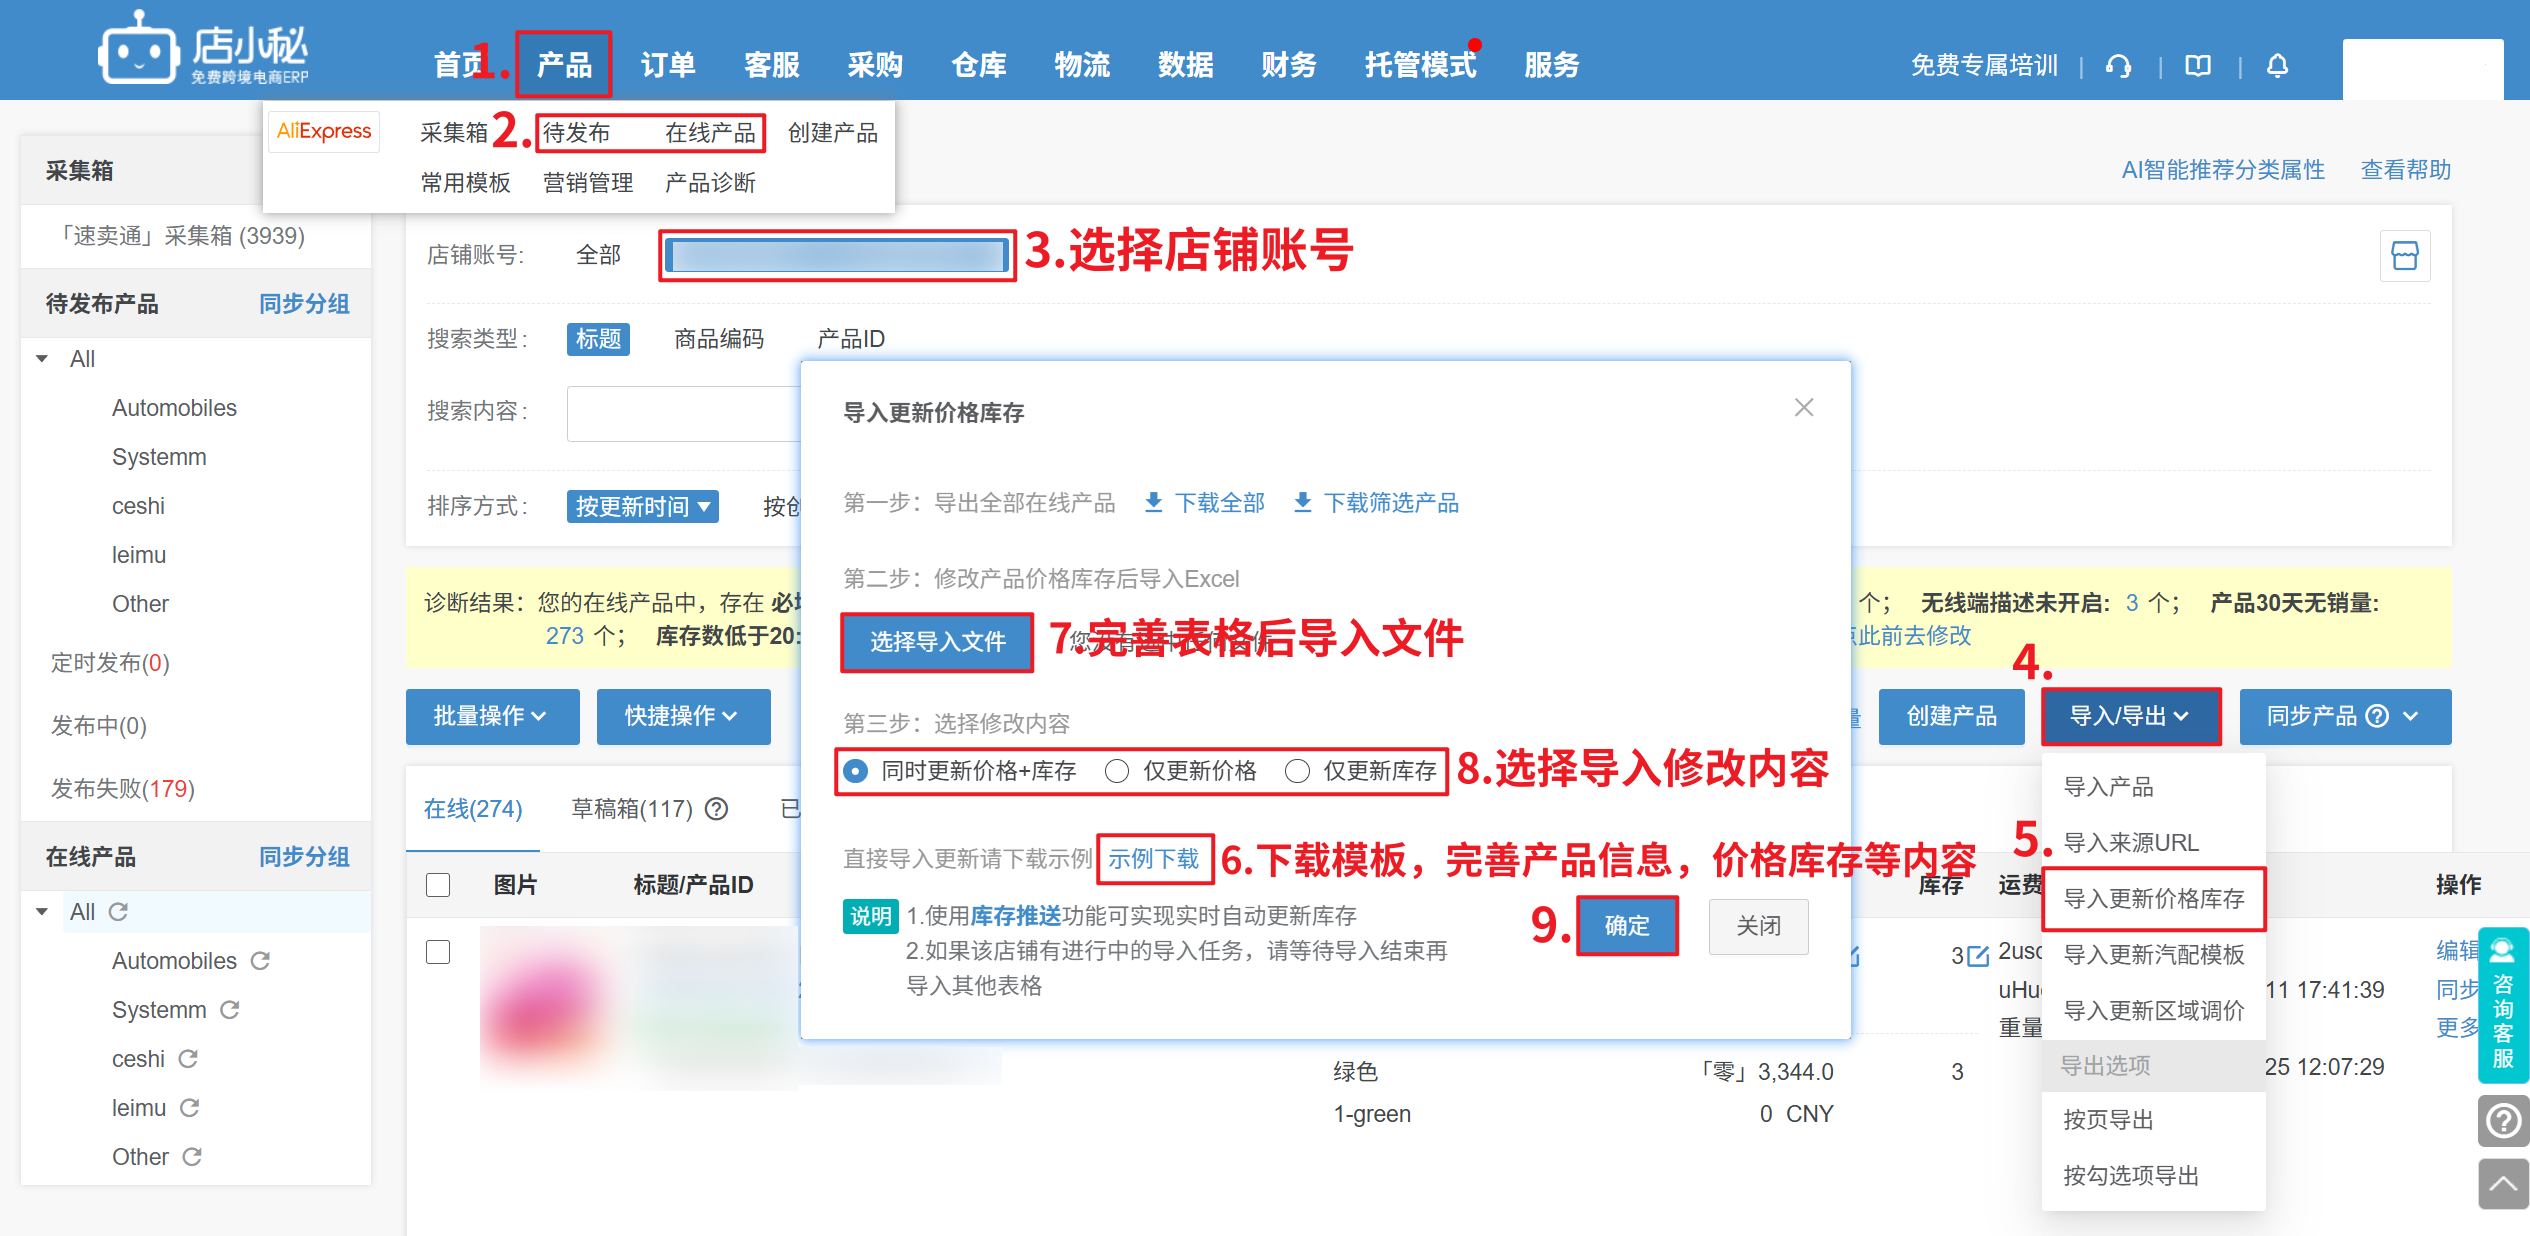The image size is (2530, 1236).
Task: Tick the select-all checkbox in table header
Action: (x=438, y=885)
